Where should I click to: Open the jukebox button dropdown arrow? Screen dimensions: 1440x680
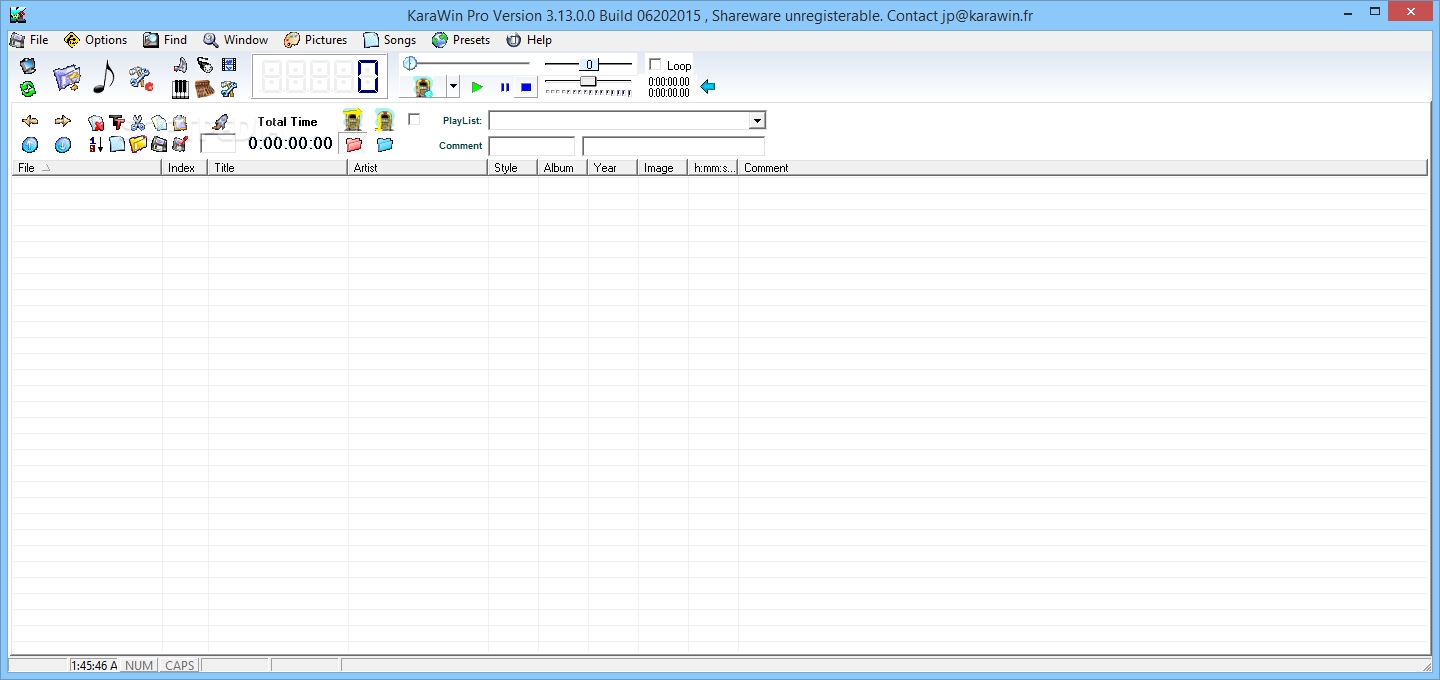[453, 87]
